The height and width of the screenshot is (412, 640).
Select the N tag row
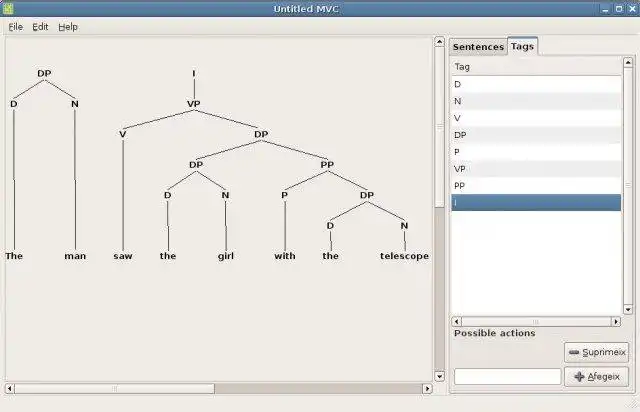click(x=536, y=101)
